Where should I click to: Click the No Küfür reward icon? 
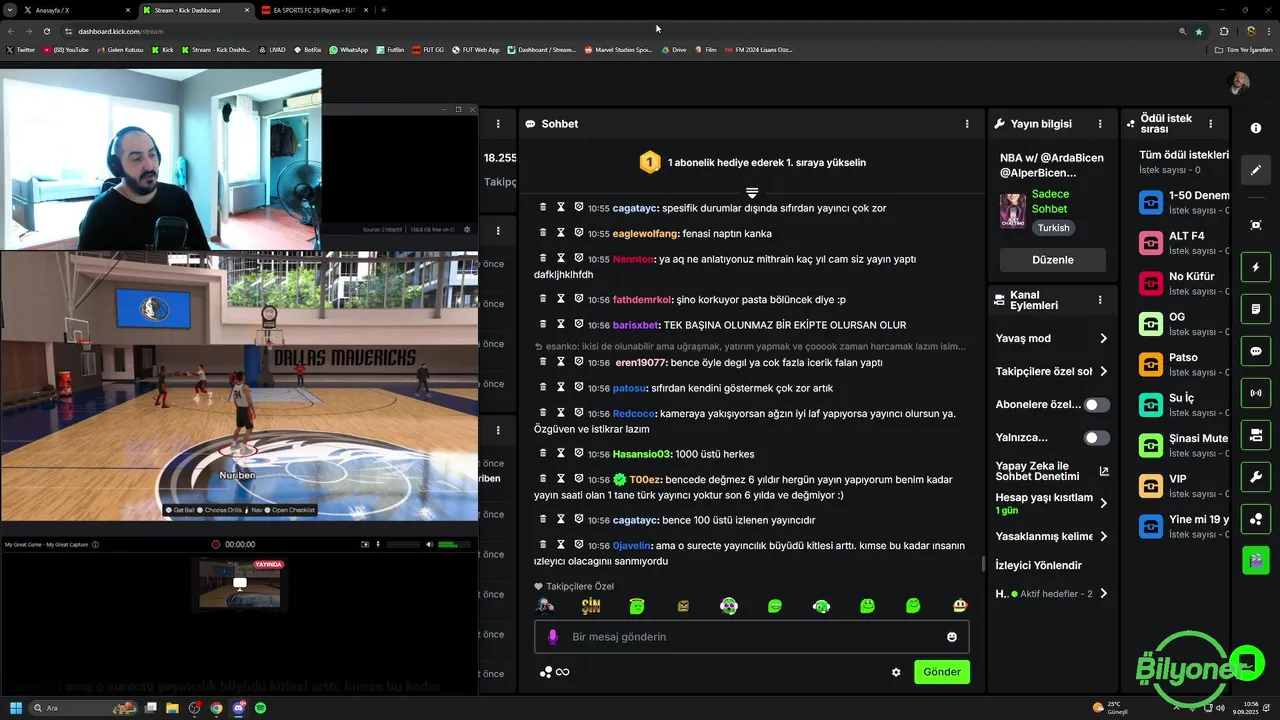coord(1151,283)
